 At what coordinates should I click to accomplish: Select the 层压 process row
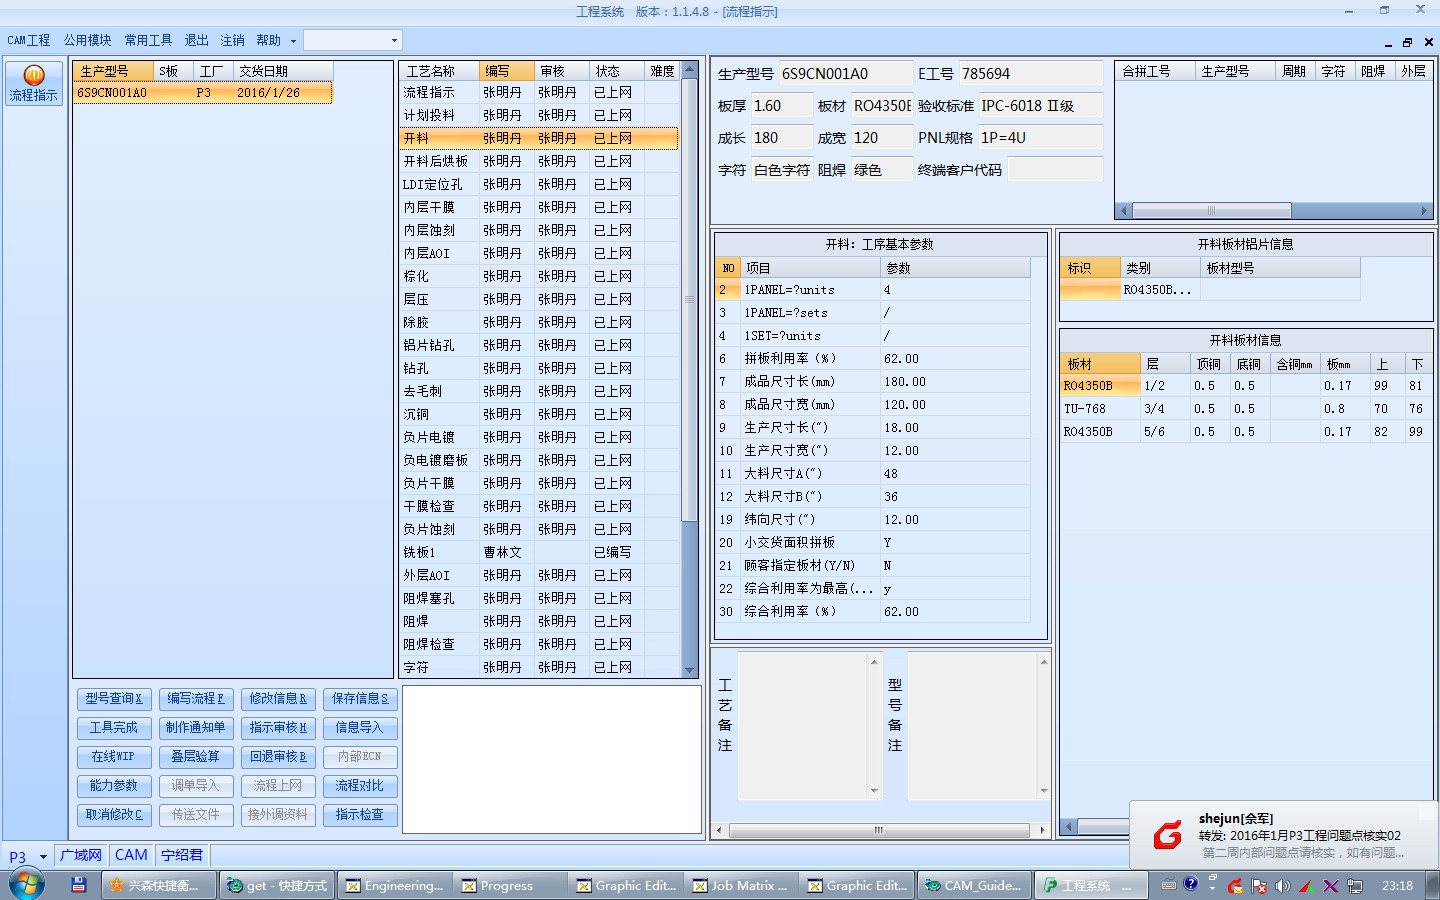(x=539, y=299)
